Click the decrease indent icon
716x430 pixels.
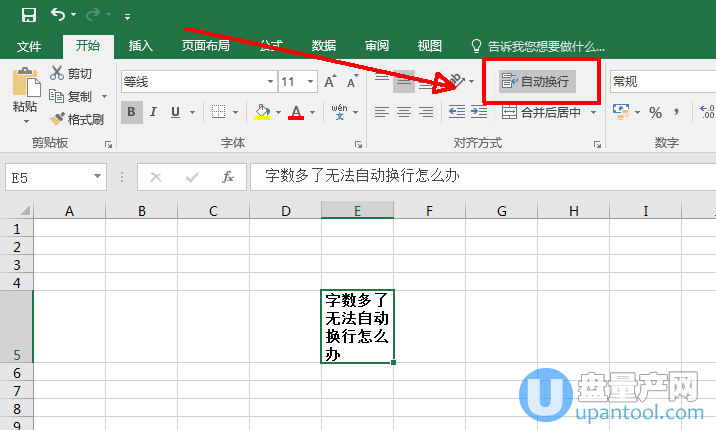coord(458,112)
